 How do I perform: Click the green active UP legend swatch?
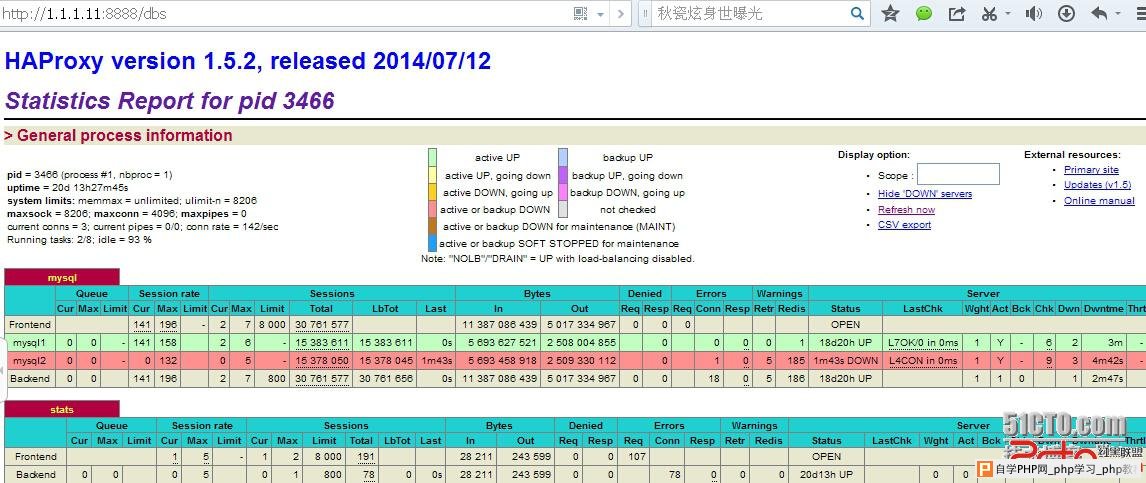tap(432, 157)
